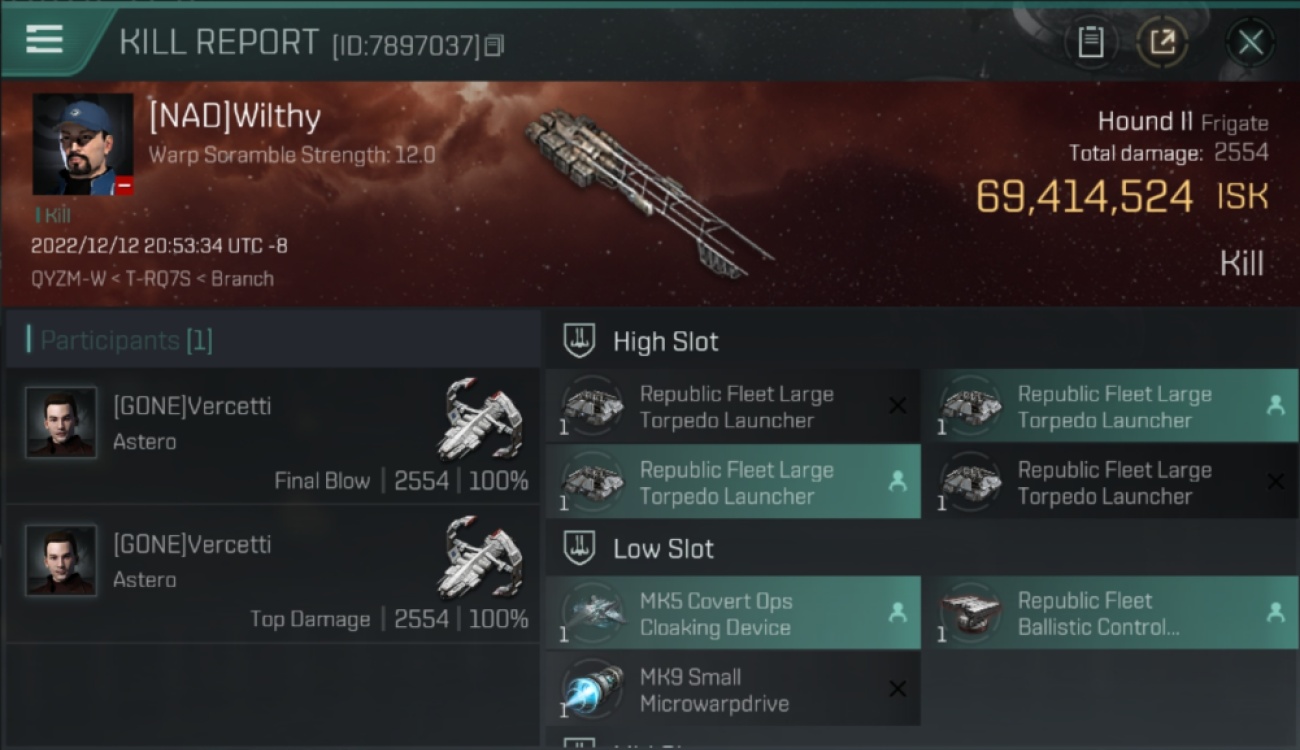
Task: Open Wilthy's pilot portrait
Action: coord(83,145)
